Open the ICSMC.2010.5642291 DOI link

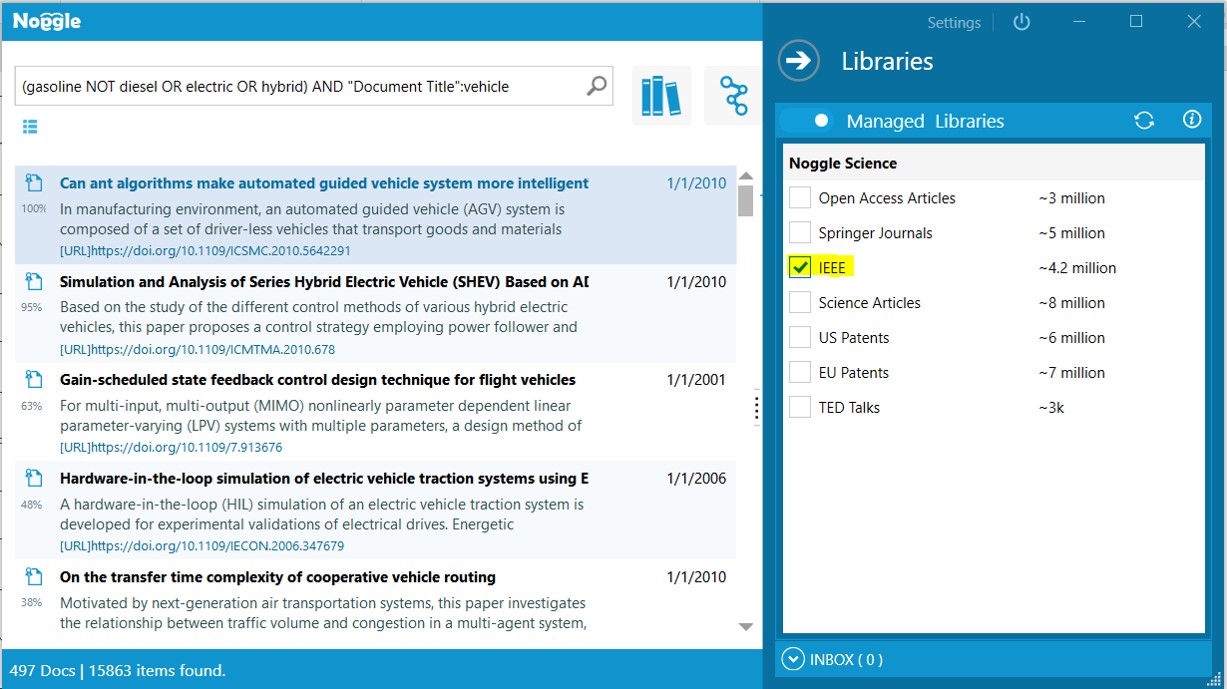click(205, 251)
